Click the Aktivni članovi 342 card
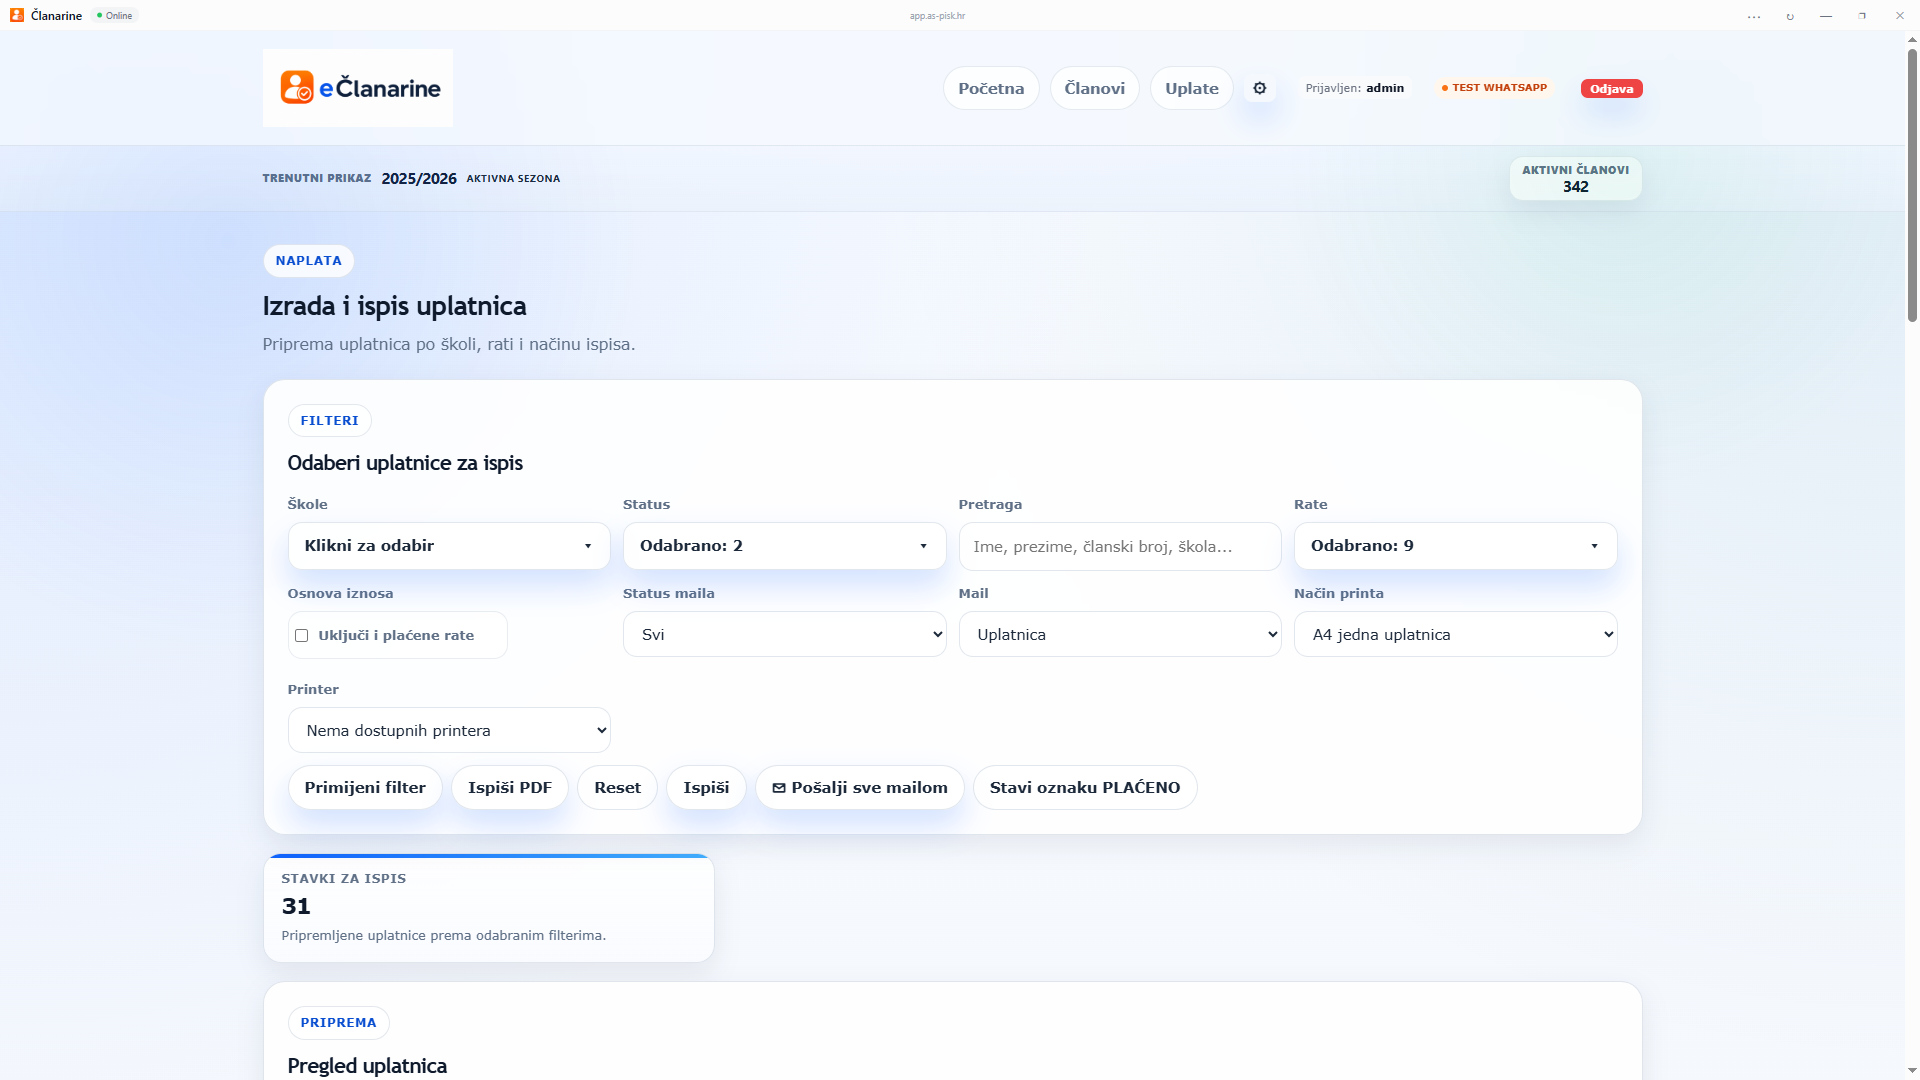This screenshot has width=1920, height=1080. point(1575,179)
